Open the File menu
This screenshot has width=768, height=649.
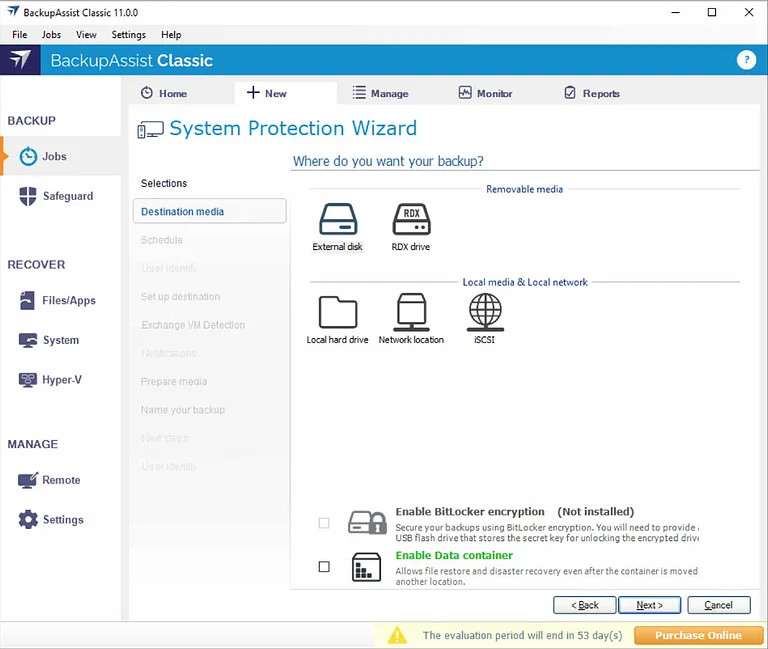[x=20, y=35]
